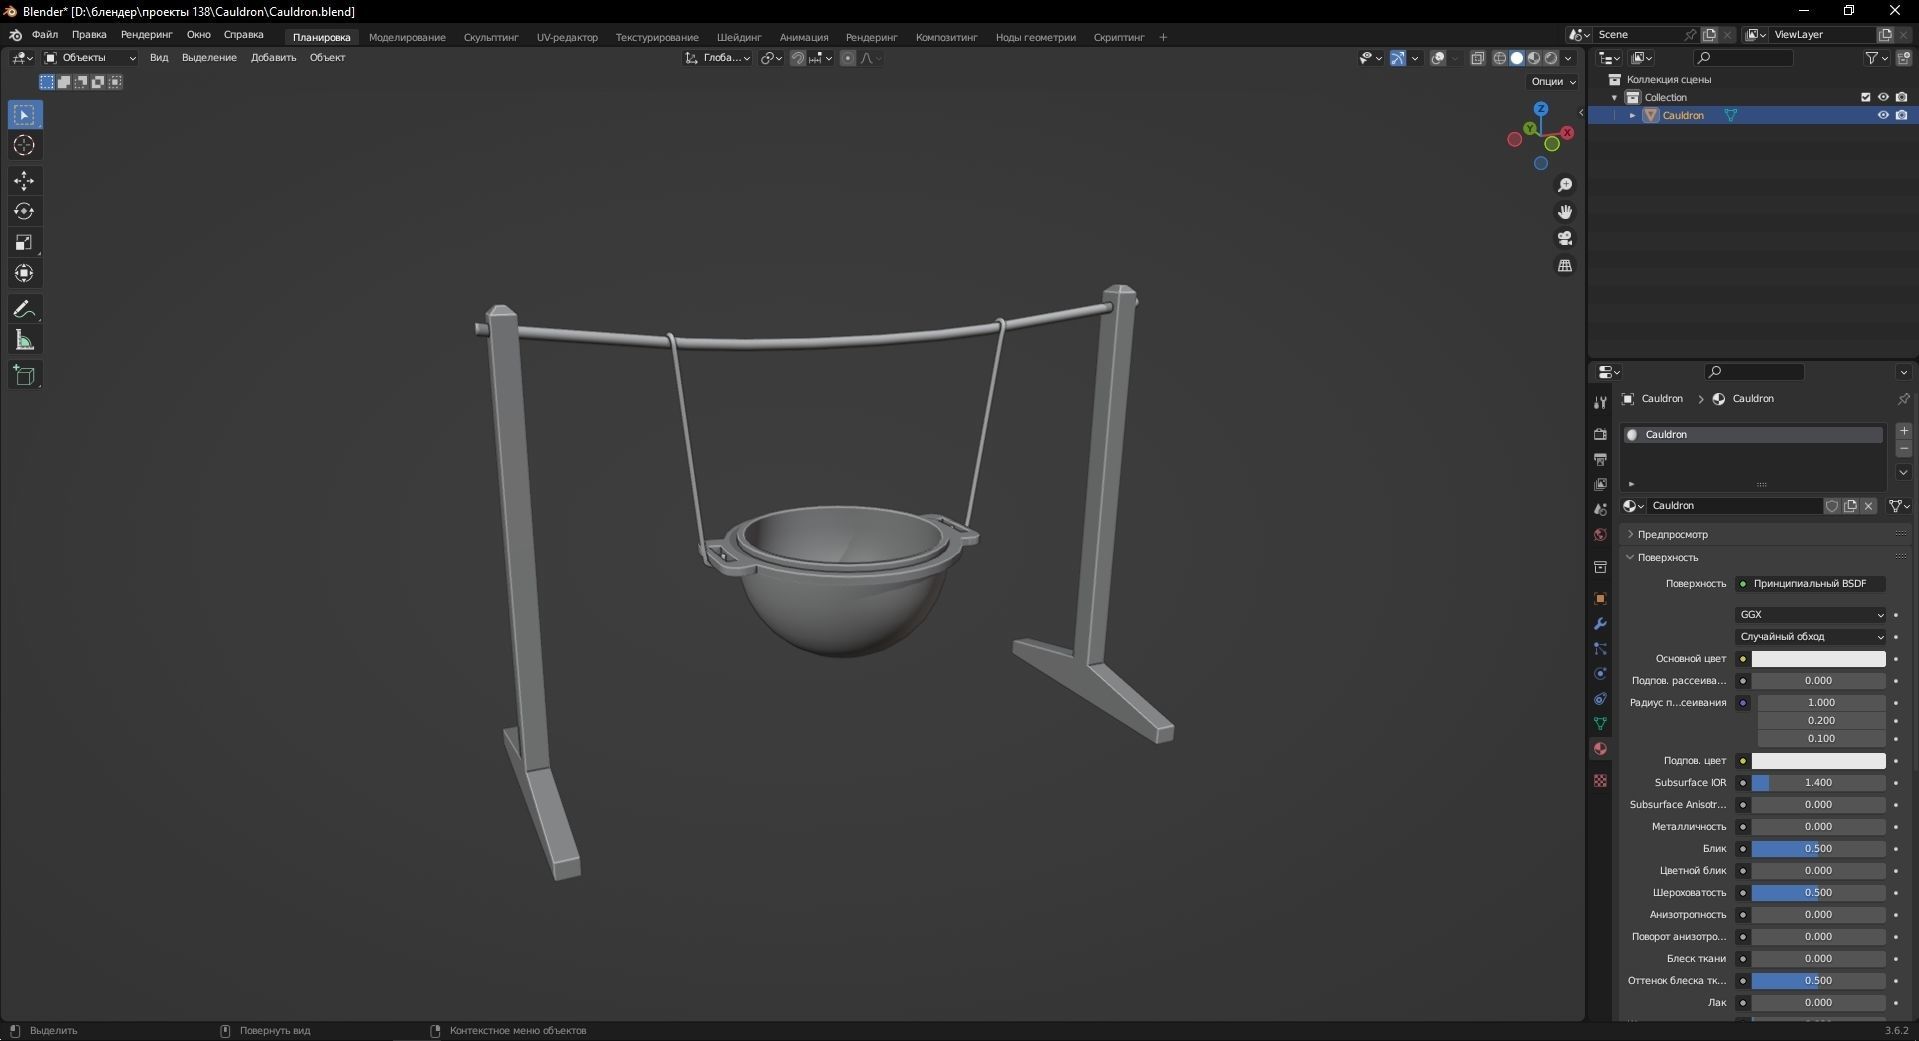Toggle proportional editing button
Screen dimensions: 1919x1041
tap(848, 58)
